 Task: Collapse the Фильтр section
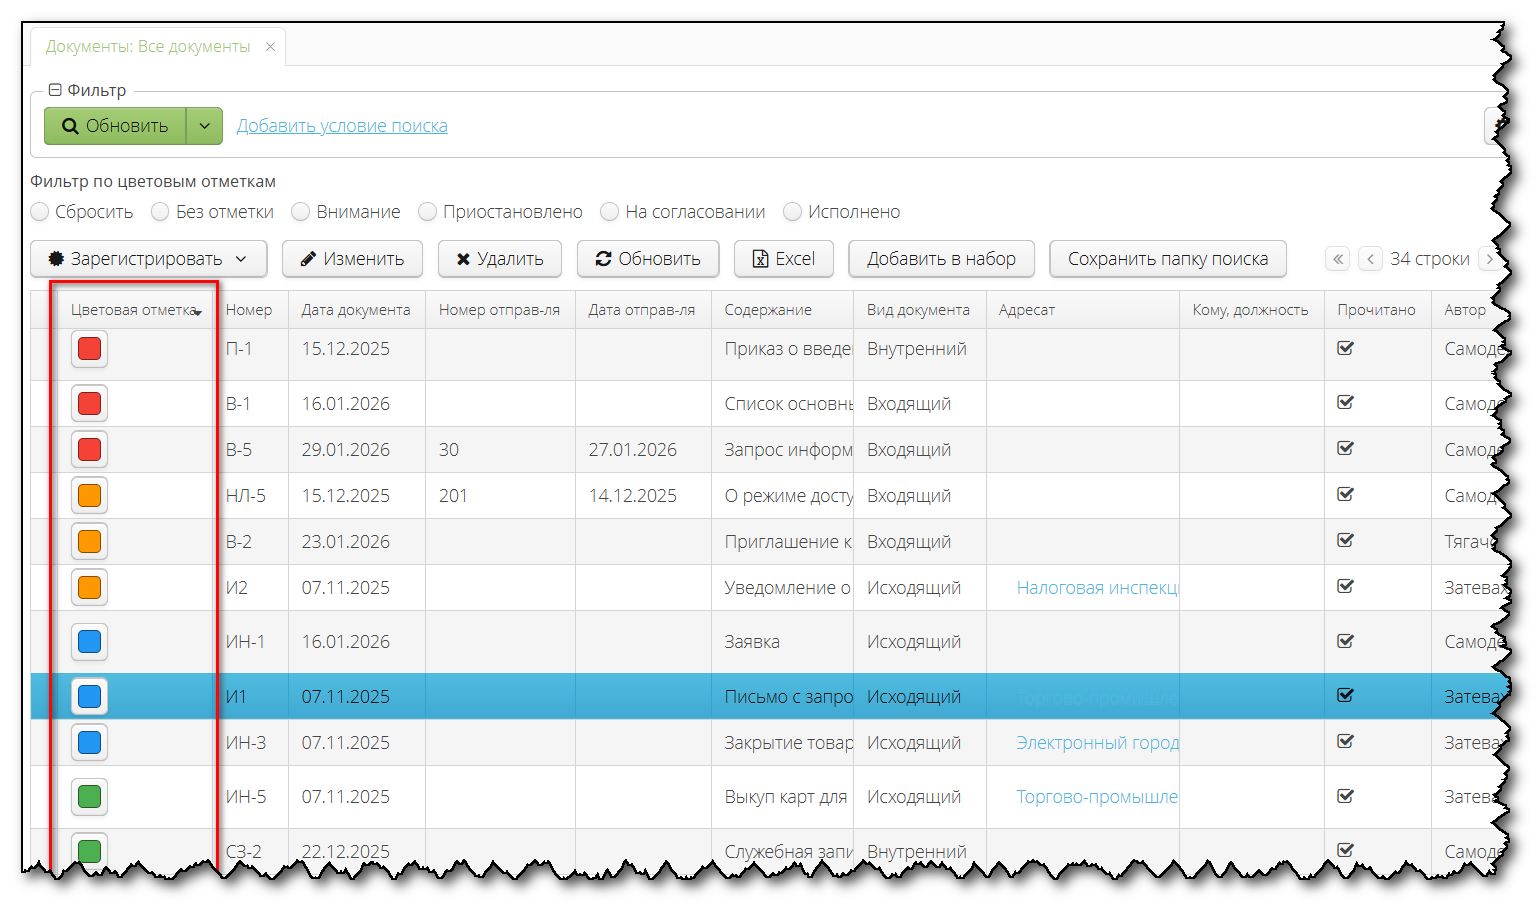(55, 90)
